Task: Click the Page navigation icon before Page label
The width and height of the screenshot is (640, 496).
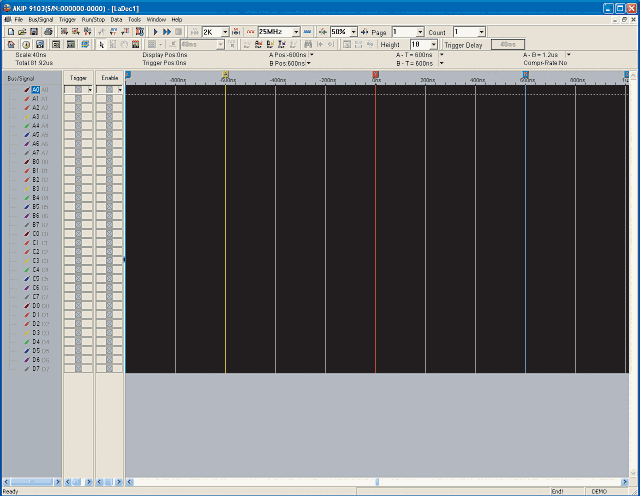Action: coord(362,32)
